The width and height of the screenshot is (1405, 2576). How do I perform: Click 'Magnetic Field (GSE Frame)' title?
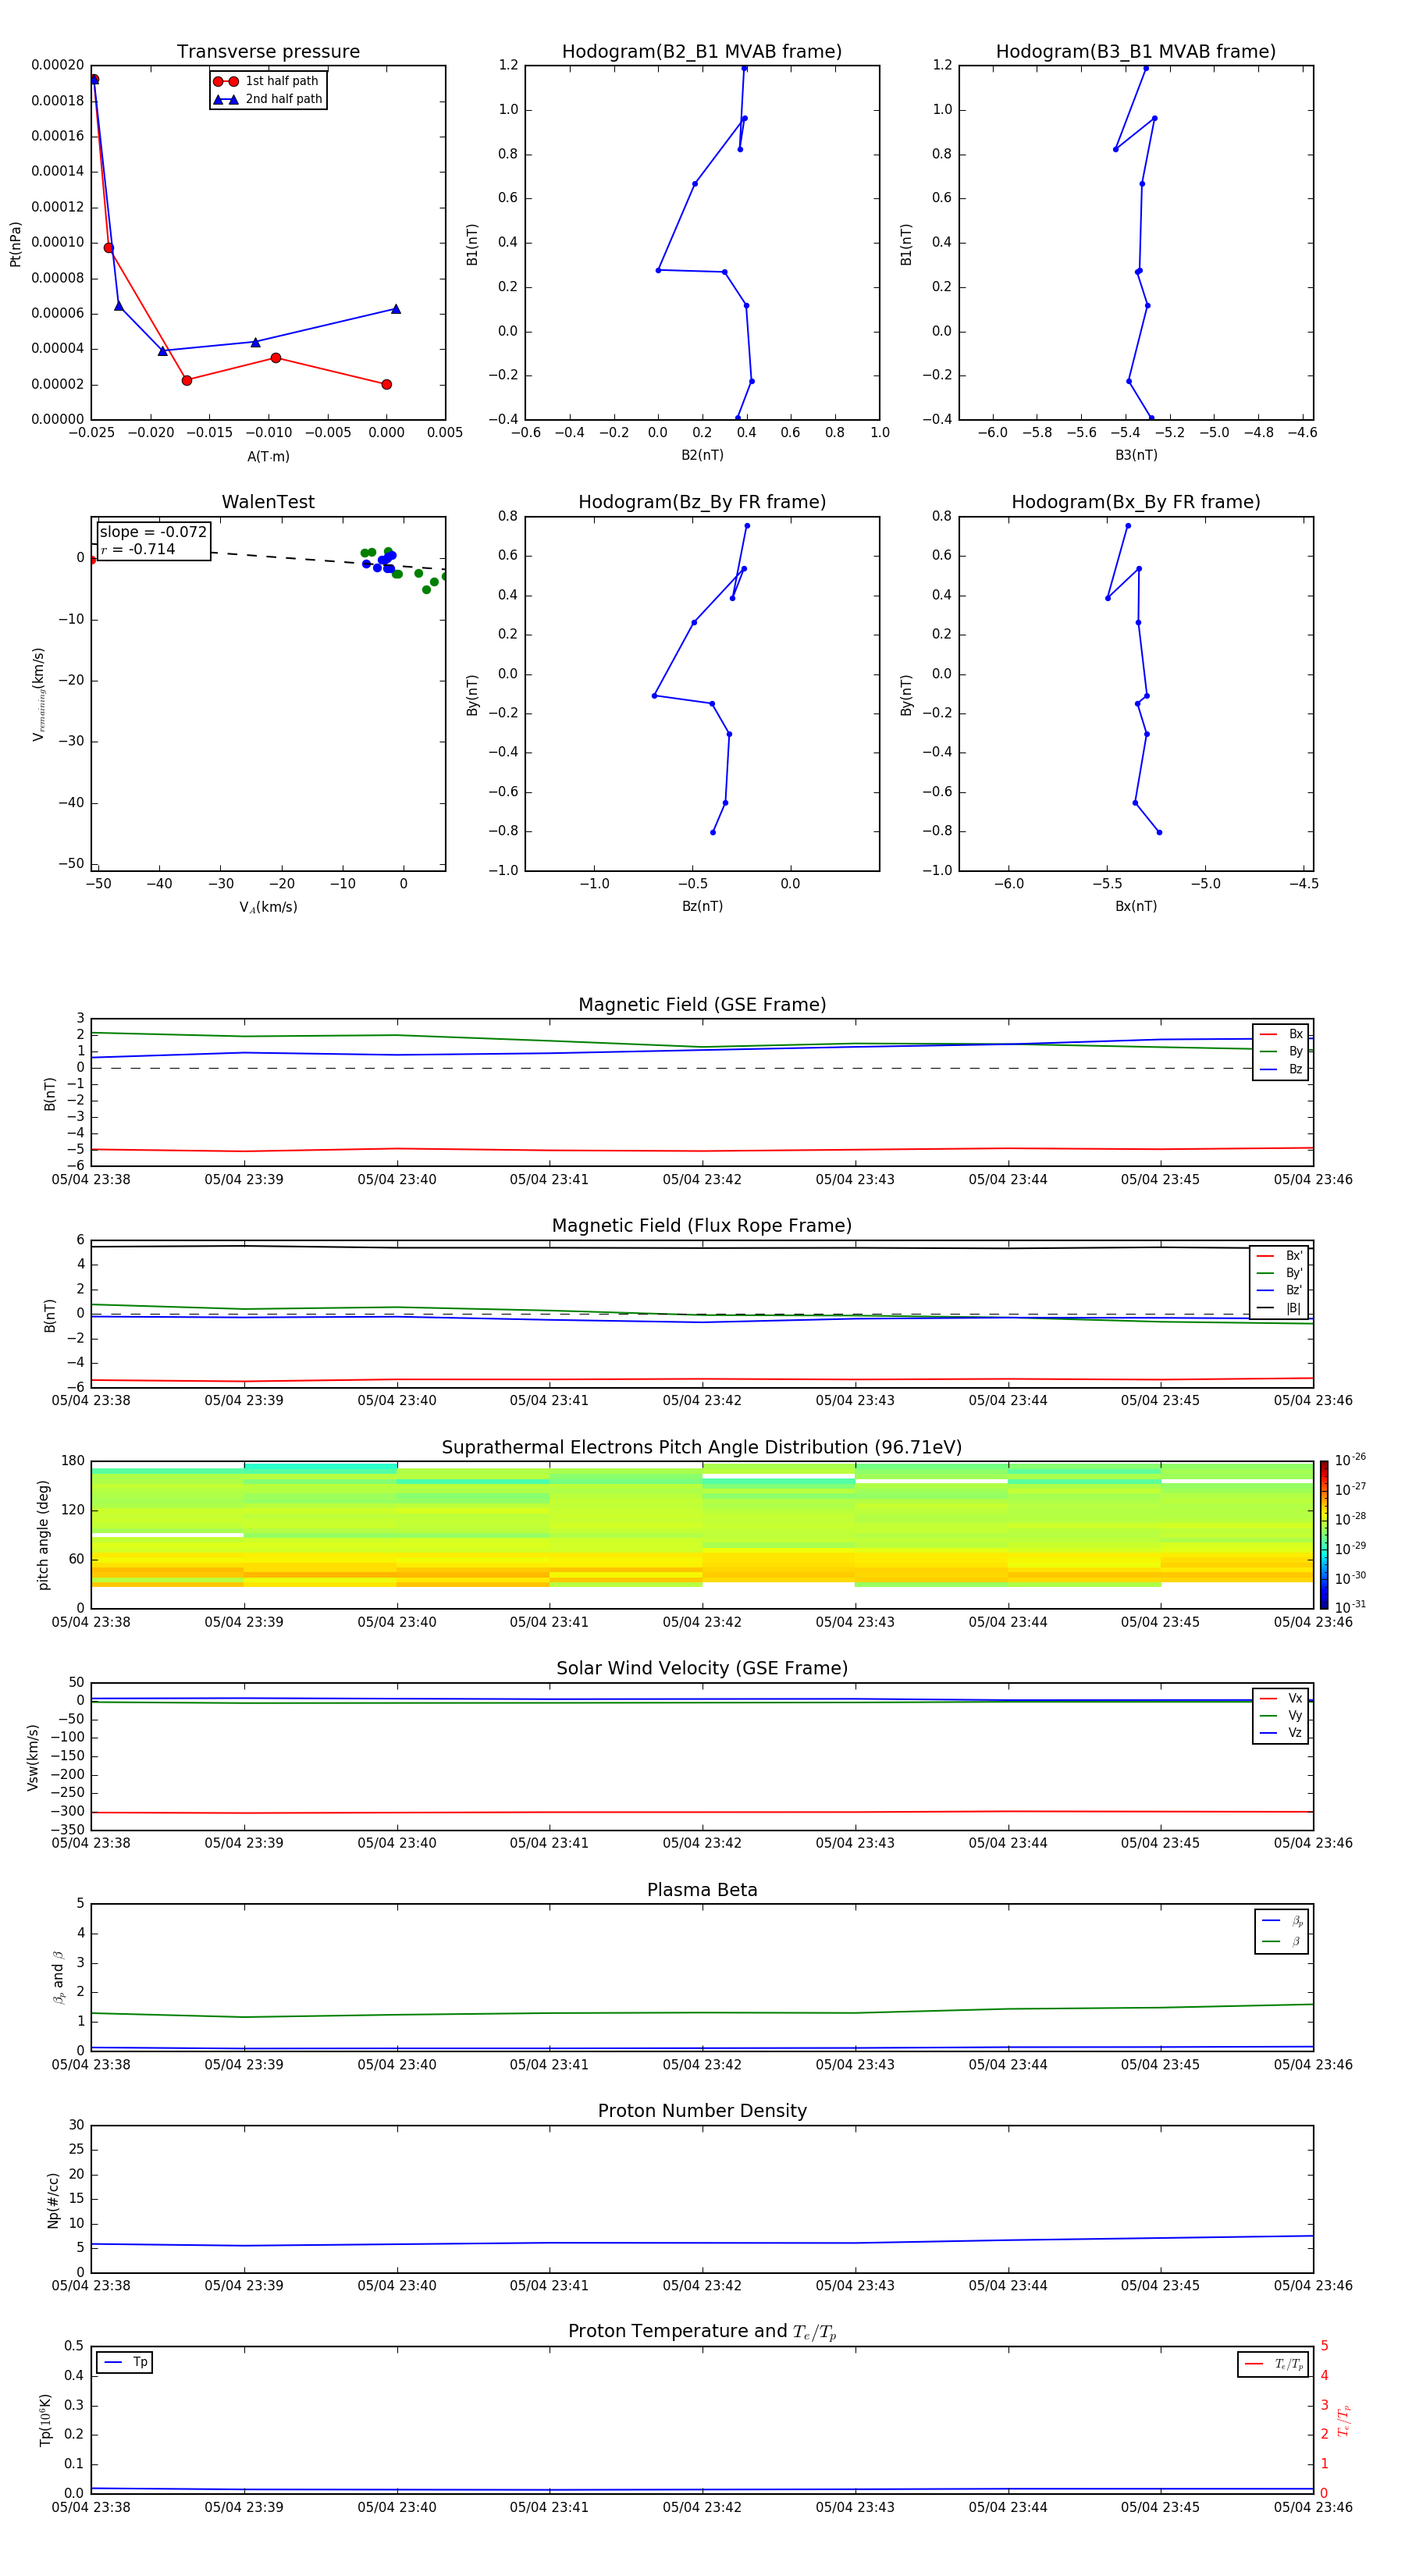coord(702,1005)
